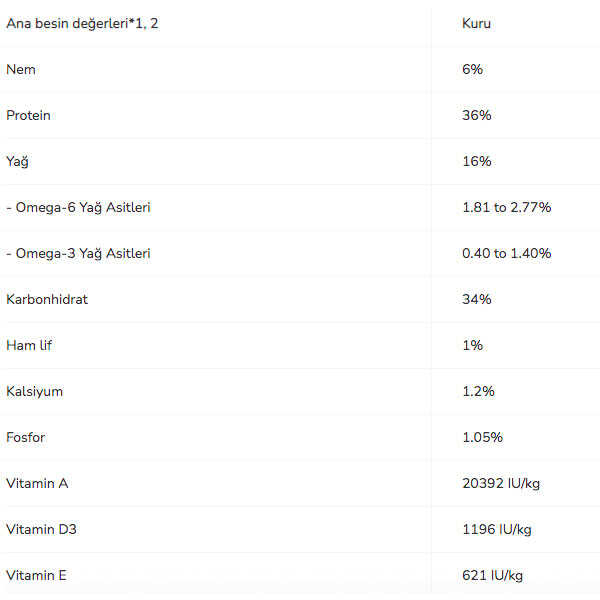
Task: Click the 'Protein' row label
Action: [28, 115]
